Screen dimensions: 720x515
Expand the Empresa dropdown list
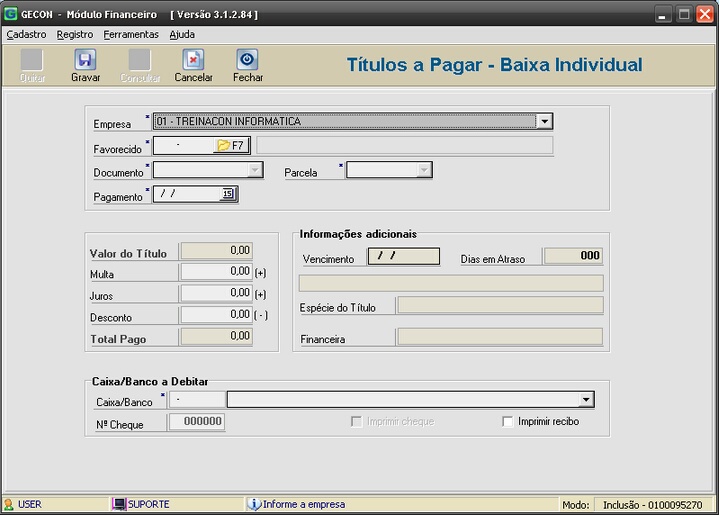[x=544, y=122]
